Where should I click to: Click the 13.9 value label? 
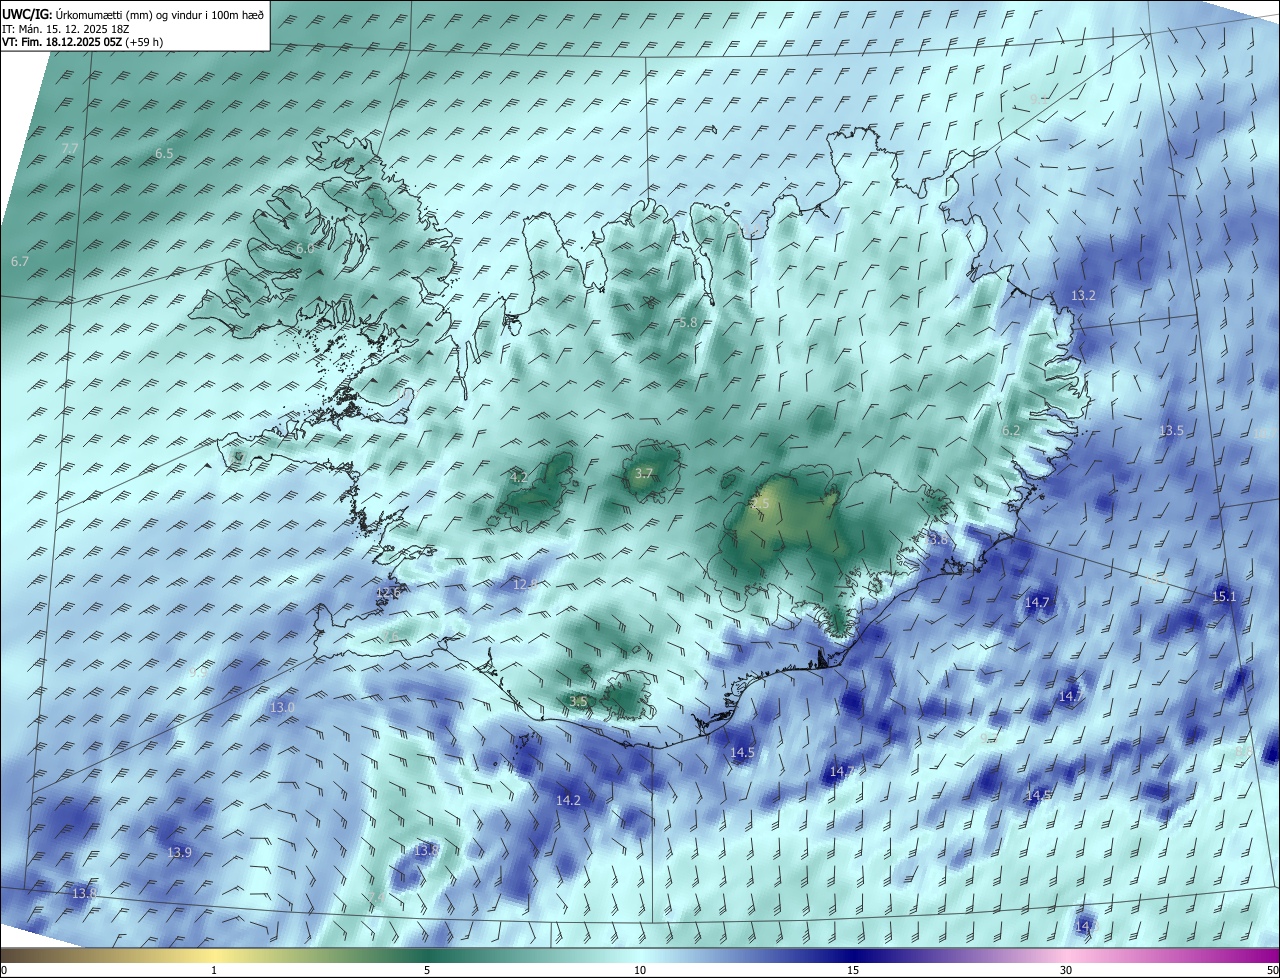(179, 853)
